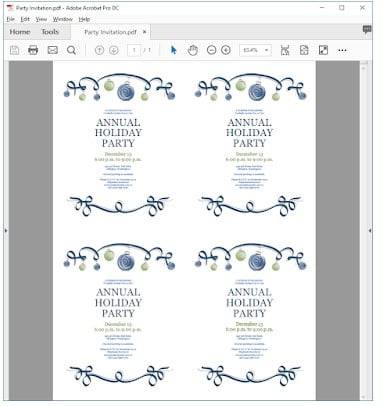Open the File menu
The height and width of the screenshot is (406, 382).
pos(11,19)
